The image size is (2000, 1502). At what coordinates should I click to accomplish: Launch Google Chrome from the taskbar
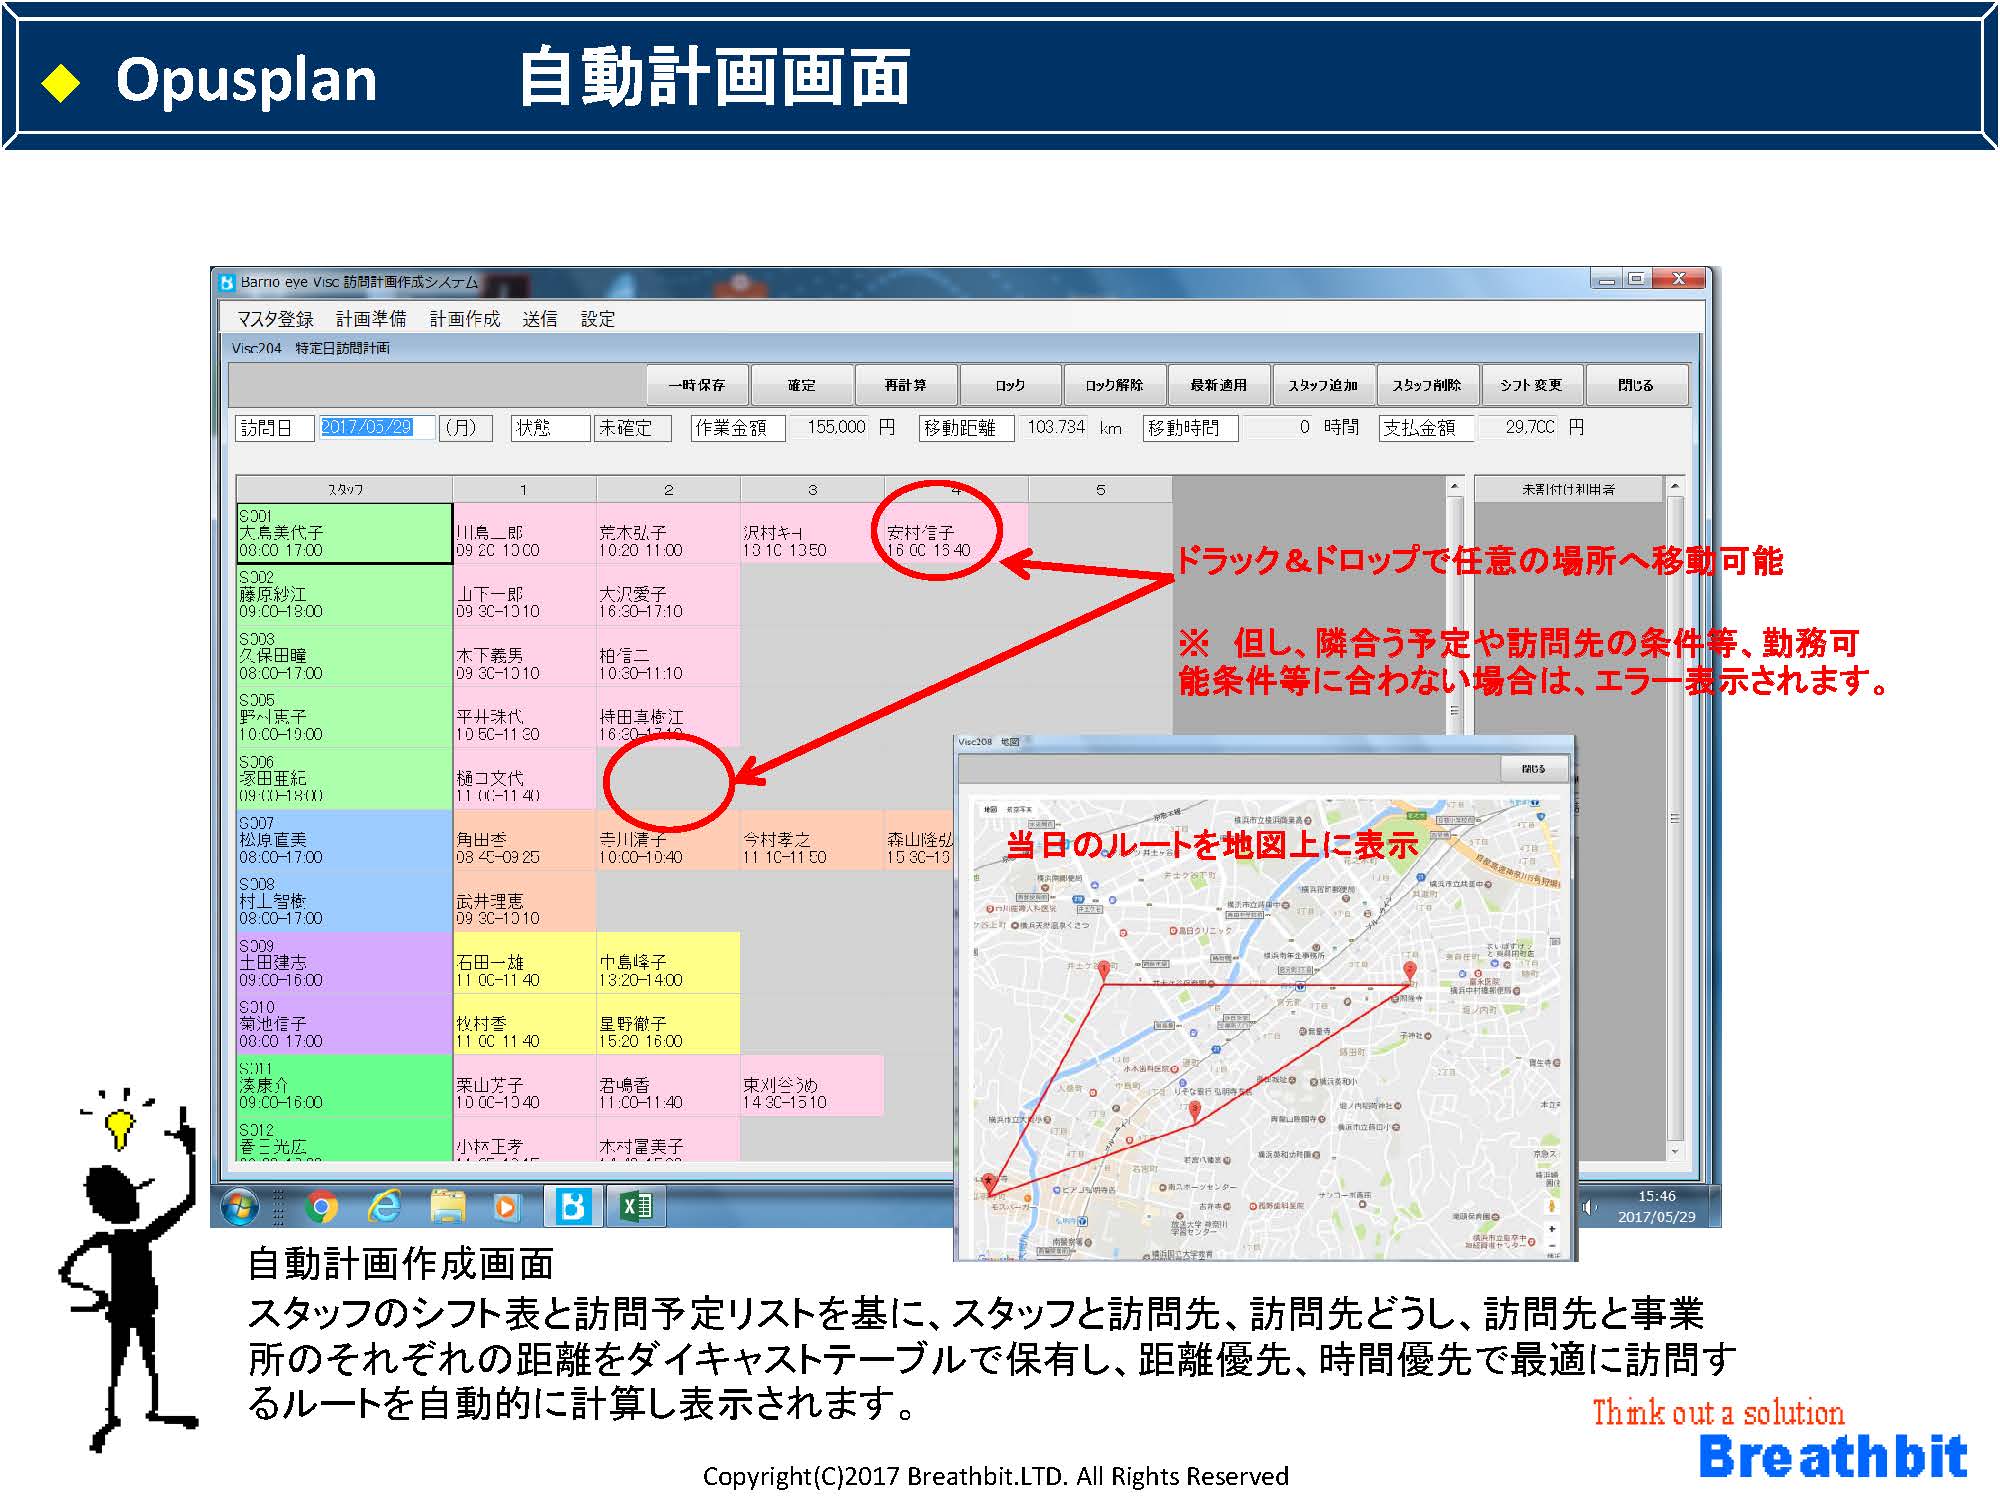(x=321, y=1207)
